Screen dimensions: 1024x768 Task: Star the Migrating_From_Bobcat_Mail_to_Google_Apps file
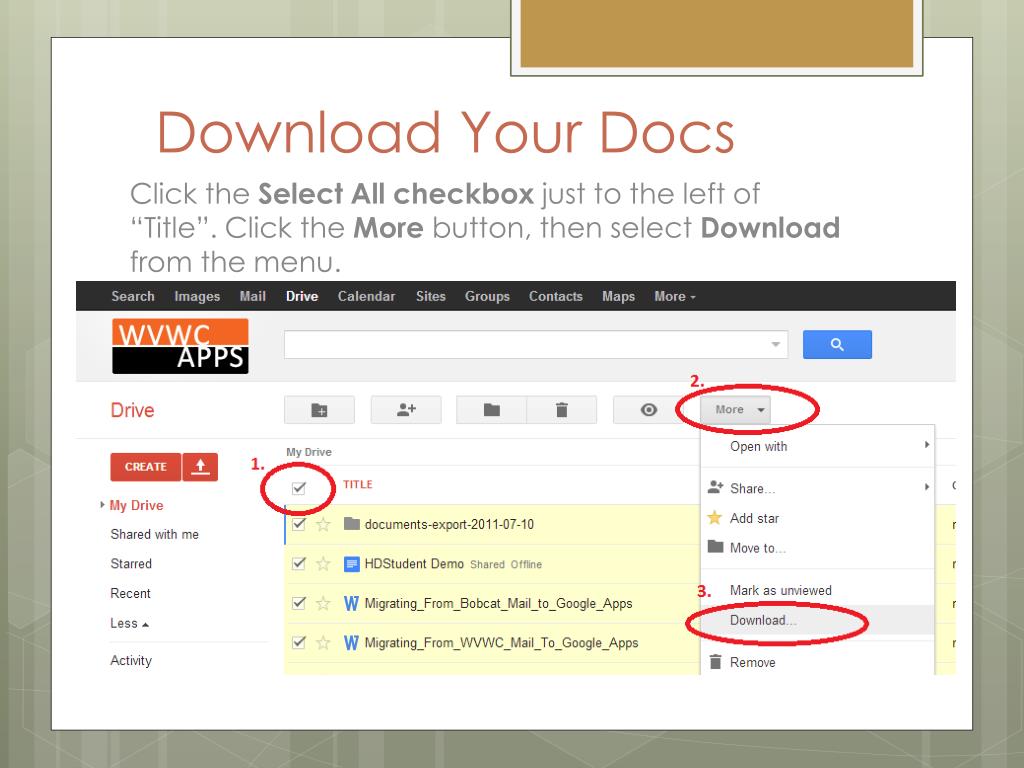[x=323, y=603]
